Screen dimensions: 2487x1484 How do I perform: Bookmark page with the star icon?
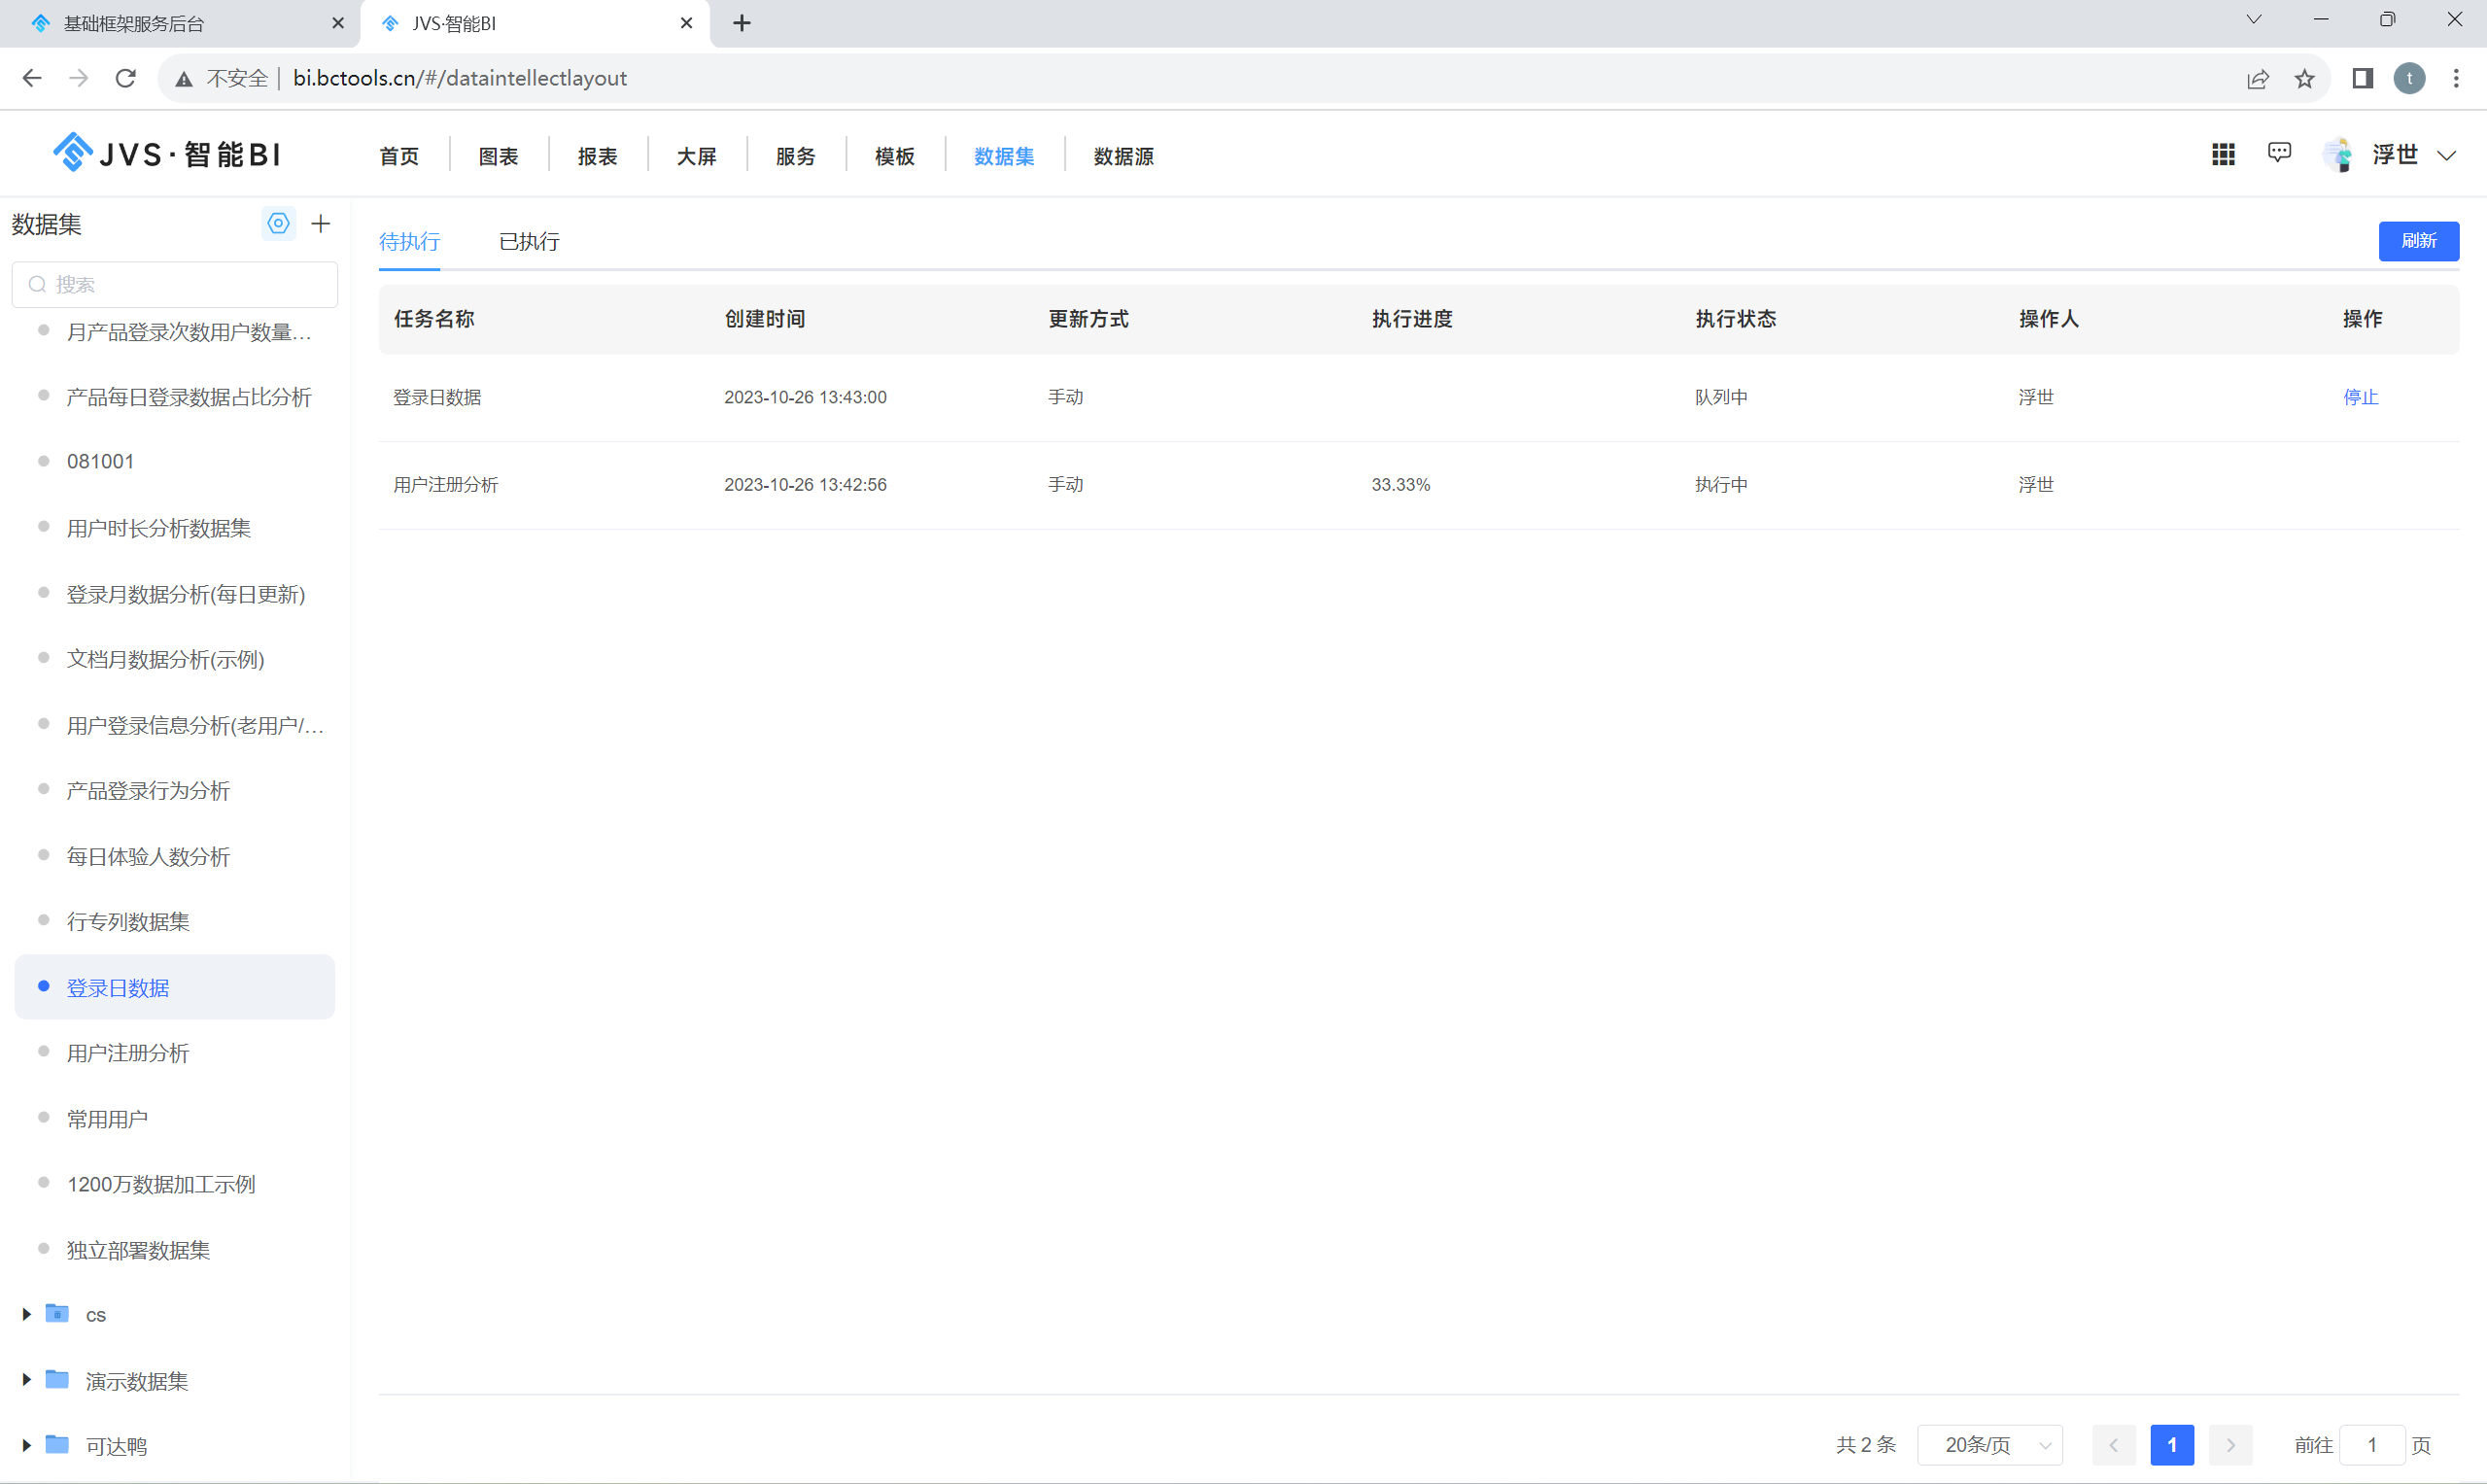point(2305,78)
